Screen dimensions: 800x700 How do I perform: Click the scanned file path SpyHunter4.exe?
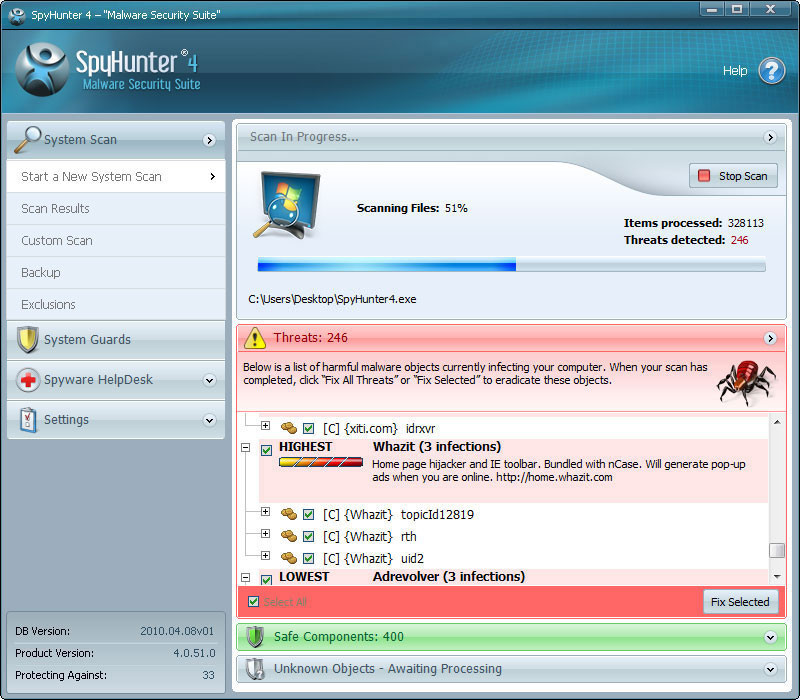pos(332,299)
